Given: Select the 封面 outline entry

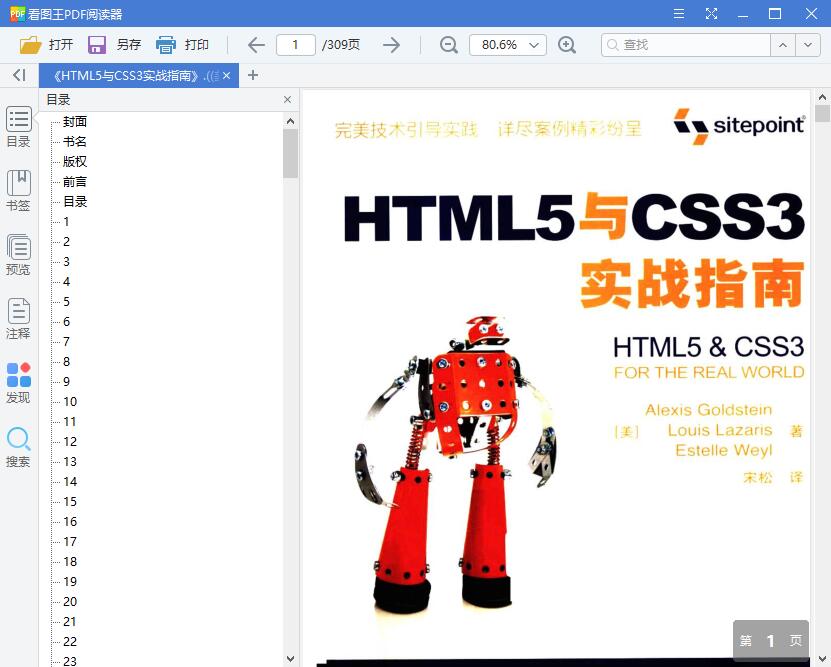Looking at the screenshot, I should pyautogui.click(x=75, y=122).
